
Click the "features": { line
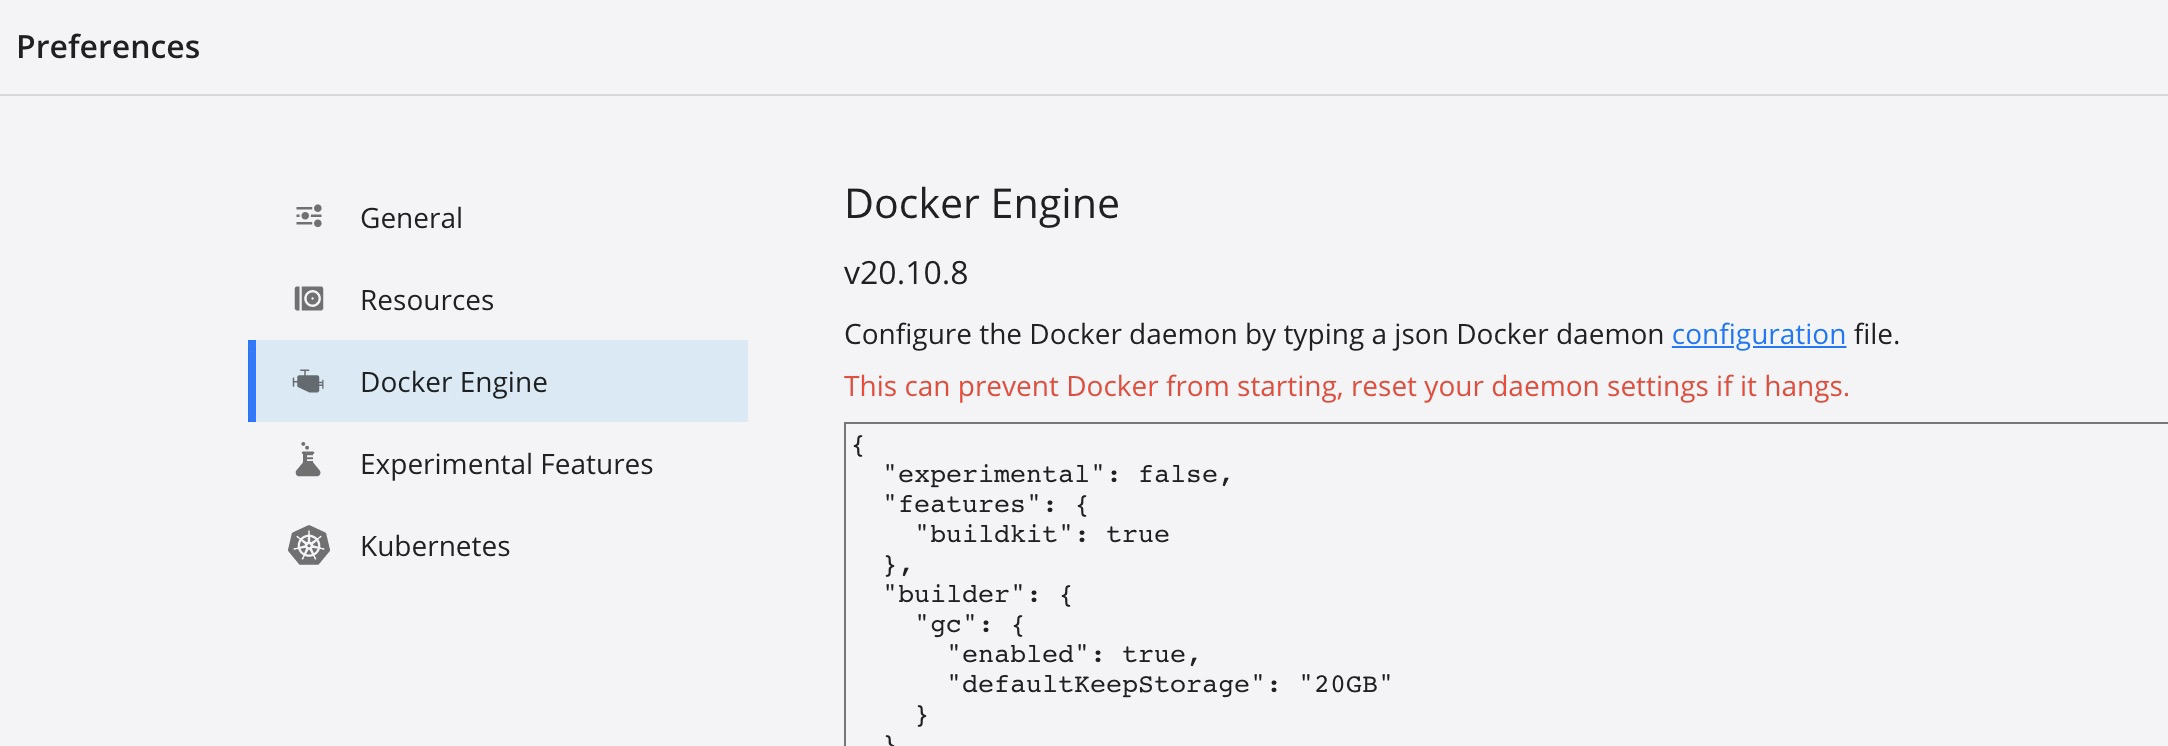coord(986,504)
